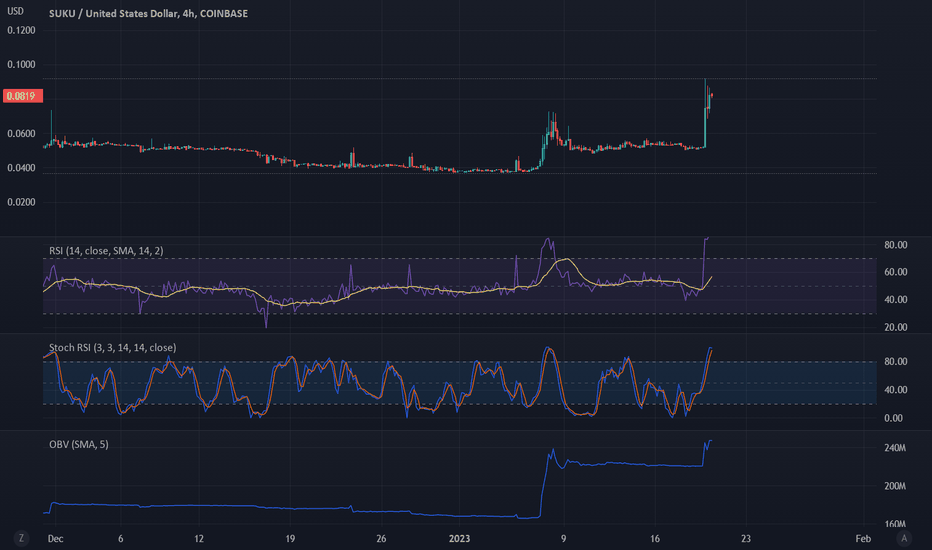Click the OBV (SMA, 5) indicator legend
Image resolution: width=932 pixels, height=550 pixels.
pyautogui.click(x=78, y=444)
